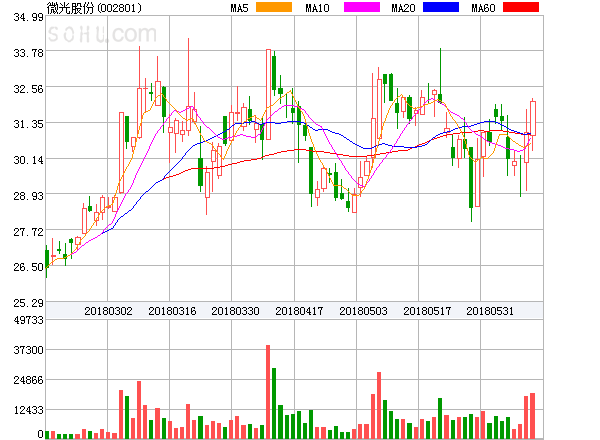Click the 33.78 price axis label

click(28, 53)
